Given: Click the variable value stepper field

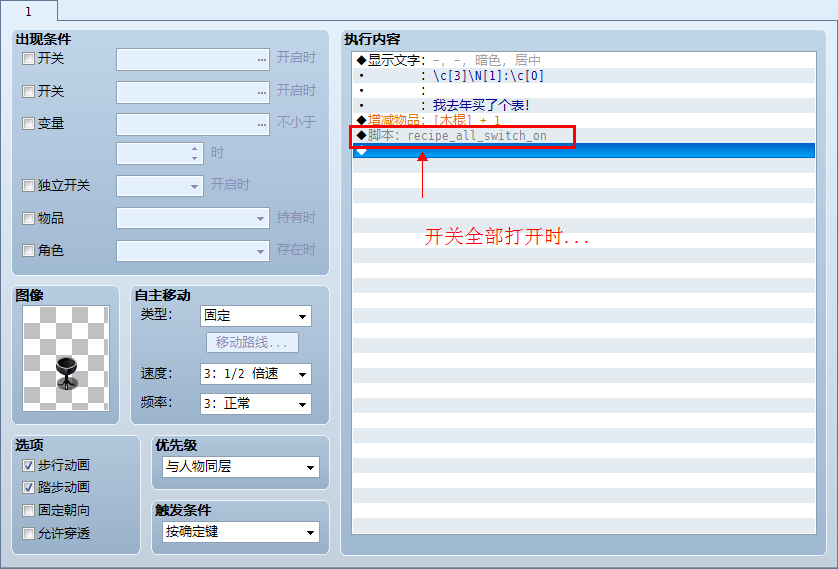Looking at the screenshot, I should tap(160, 154).
